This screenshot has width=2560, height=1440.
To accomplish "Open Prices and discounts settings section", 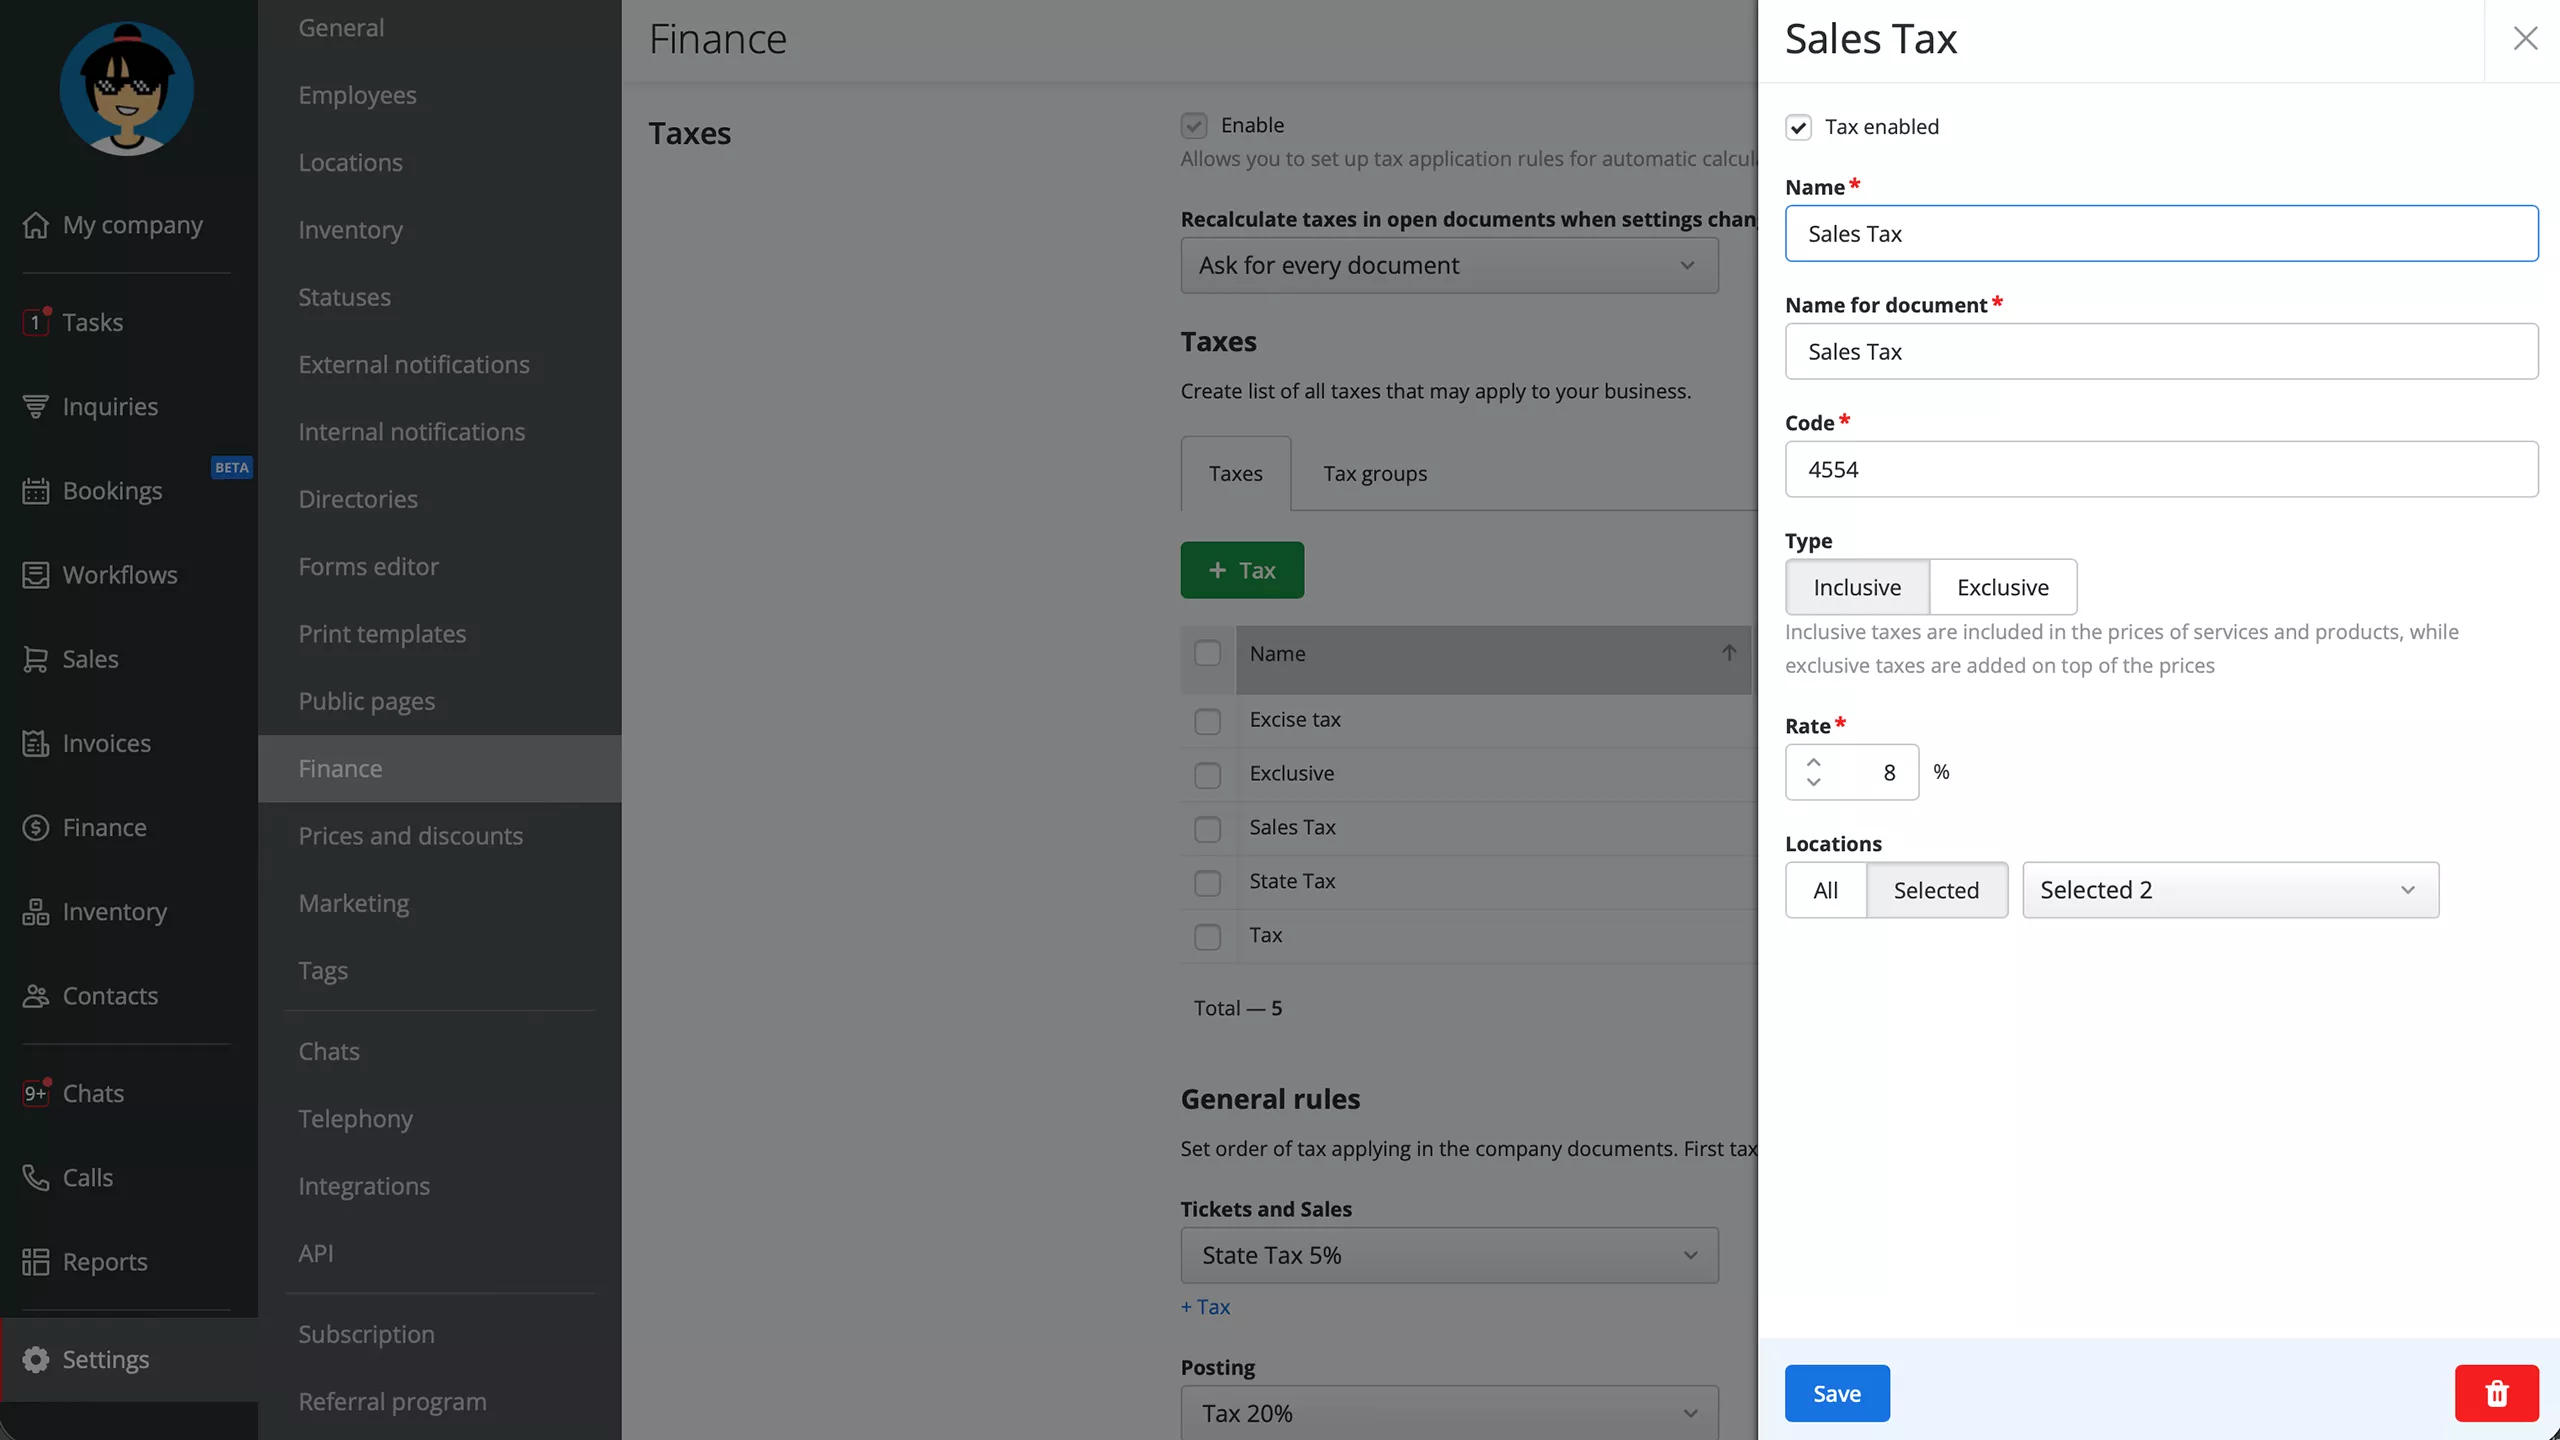I will (x=410, y=836).
